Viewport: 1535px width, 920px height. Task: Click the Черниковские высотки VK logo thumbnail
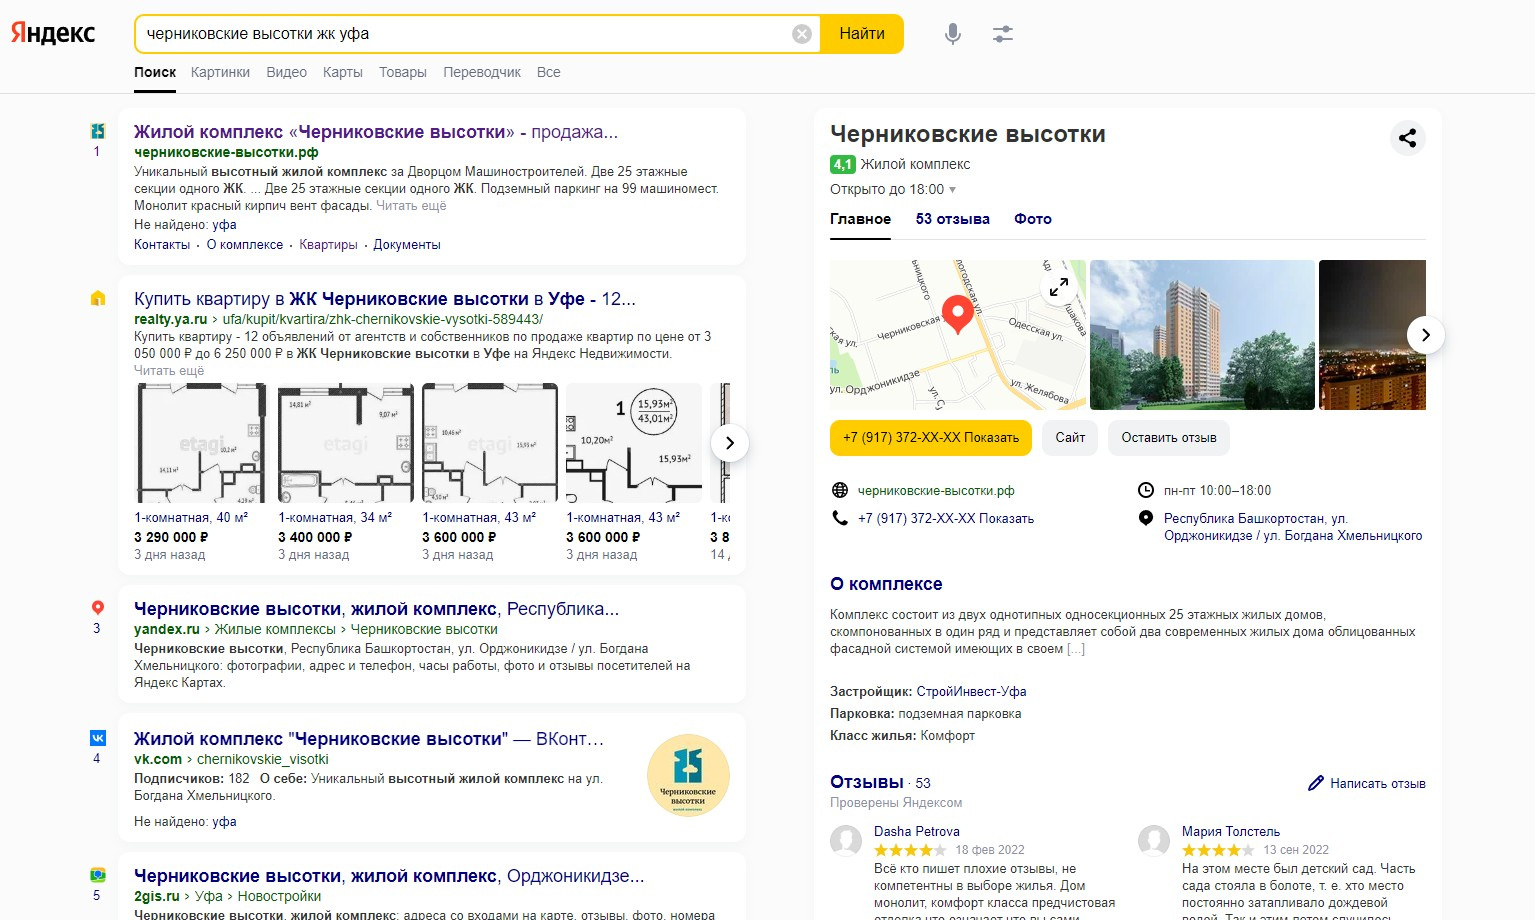point(688,776)
